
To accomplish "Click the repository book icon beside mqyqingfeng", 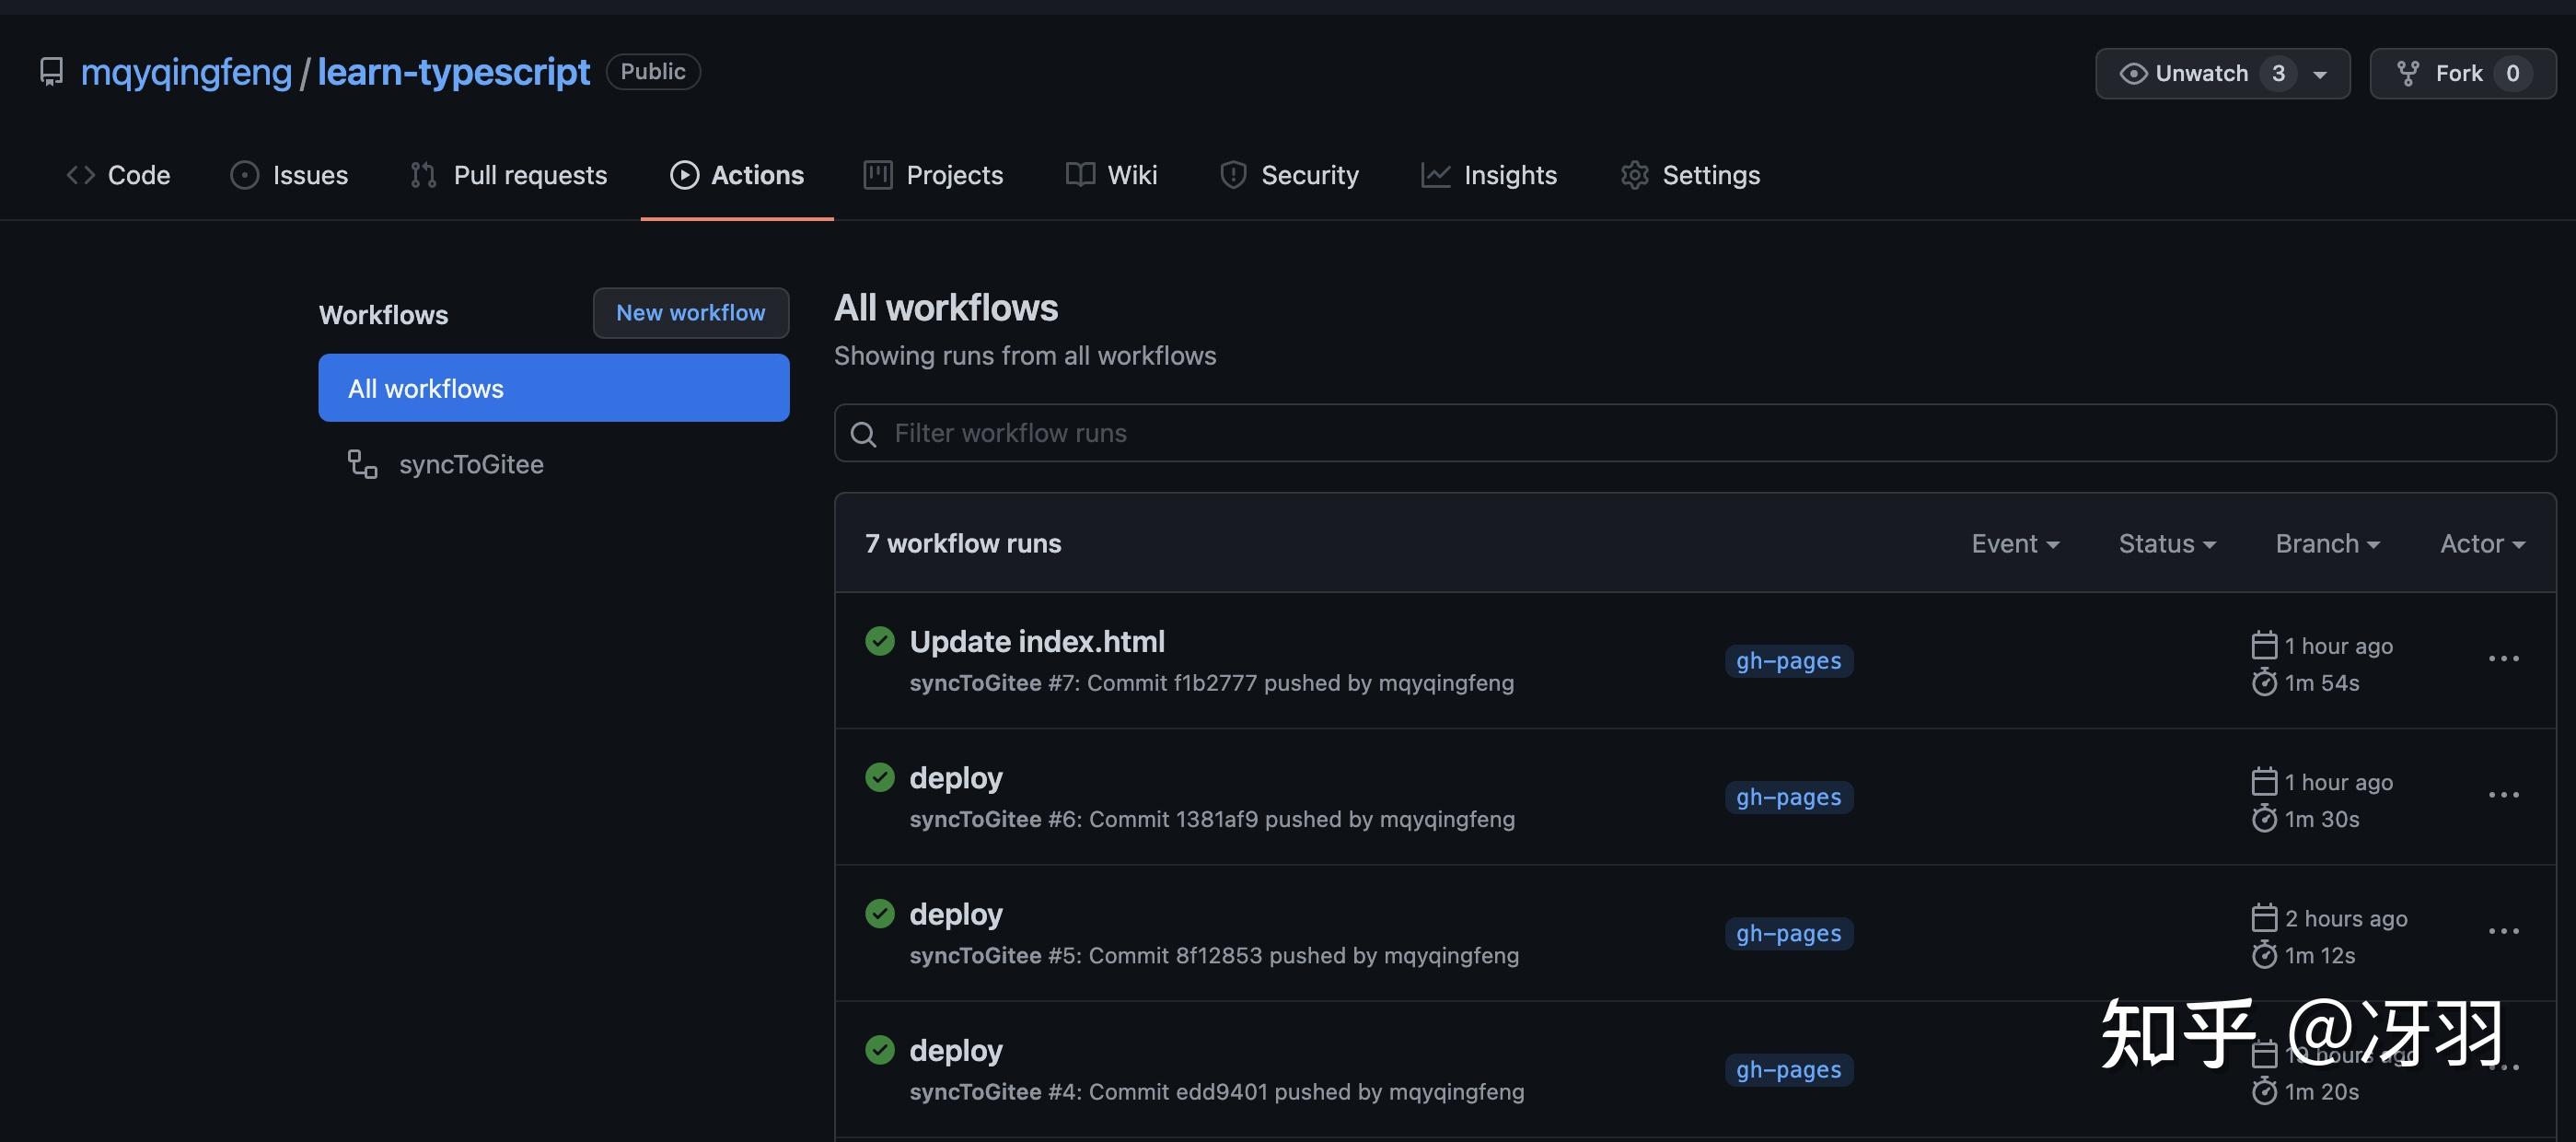I will (x=51, y=72).
